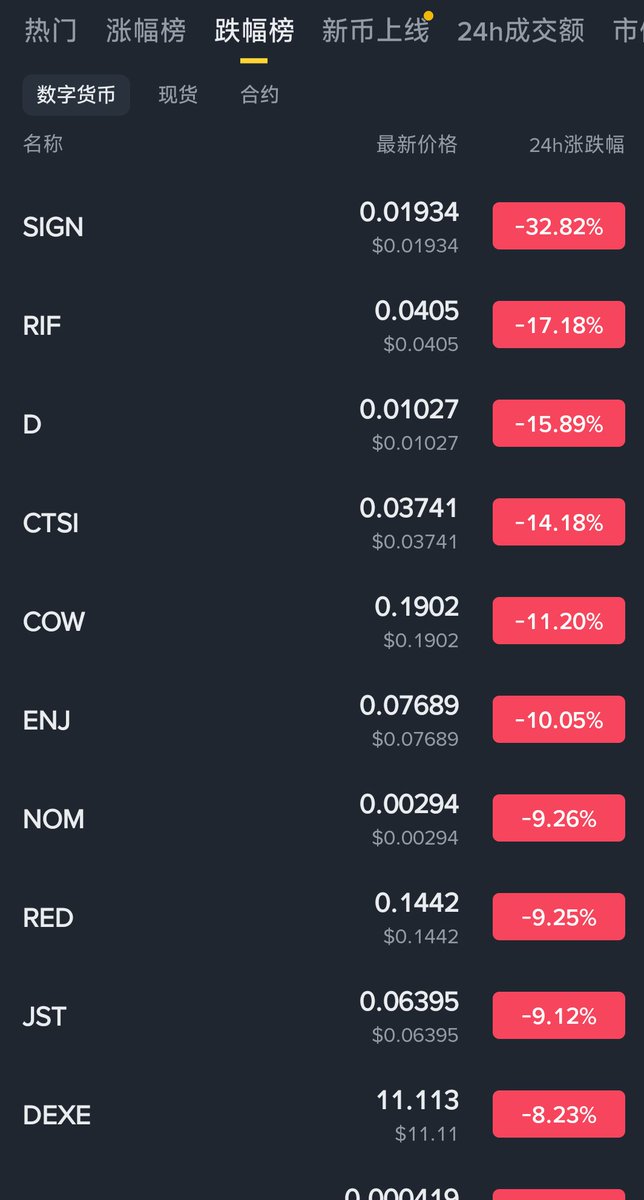Open the 新币上线 tab
The height and width of the screenshot is (1200, 644).
[x=375, y=30]
